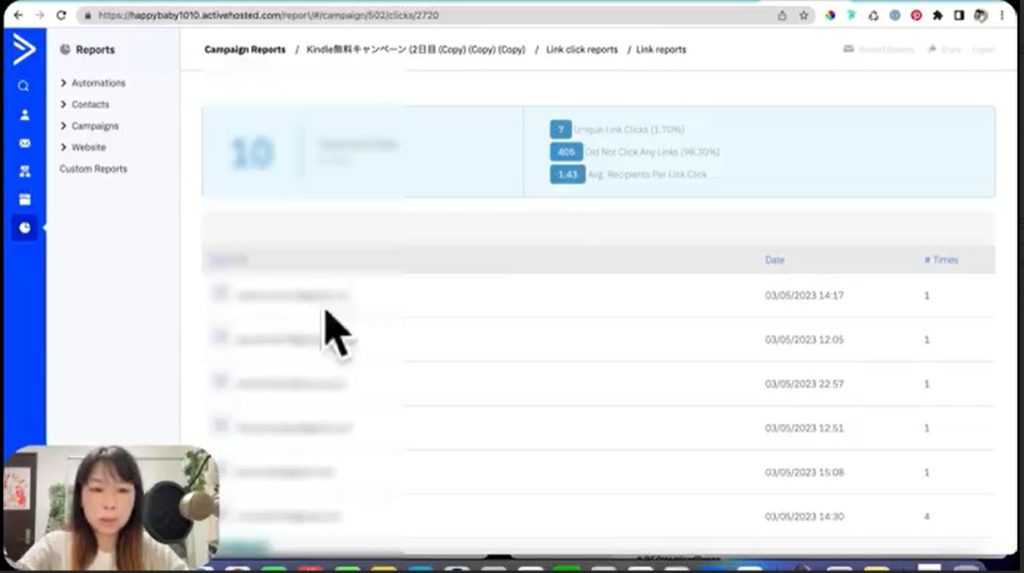Viewport: 1024px width, 573px height.
Task: Open Automations via the sidebar flowchart icon
Action: coord(24,171)
